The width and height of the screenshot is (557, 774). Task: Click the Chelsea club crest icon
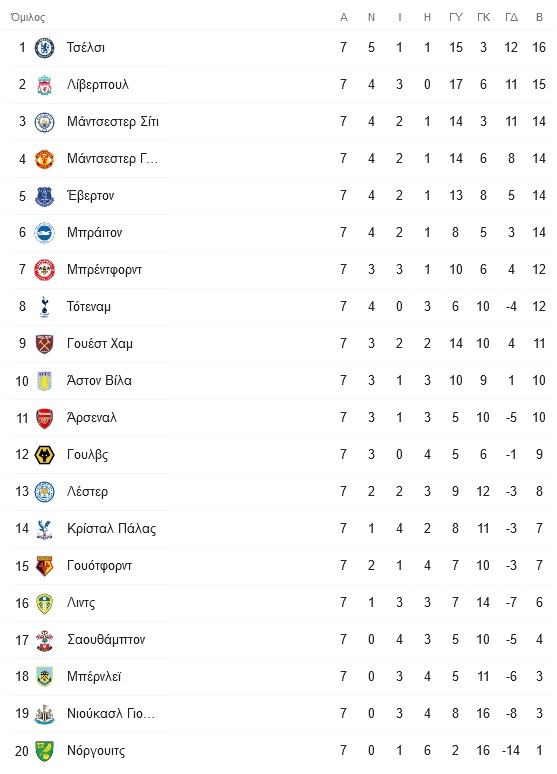click(44, 48)
